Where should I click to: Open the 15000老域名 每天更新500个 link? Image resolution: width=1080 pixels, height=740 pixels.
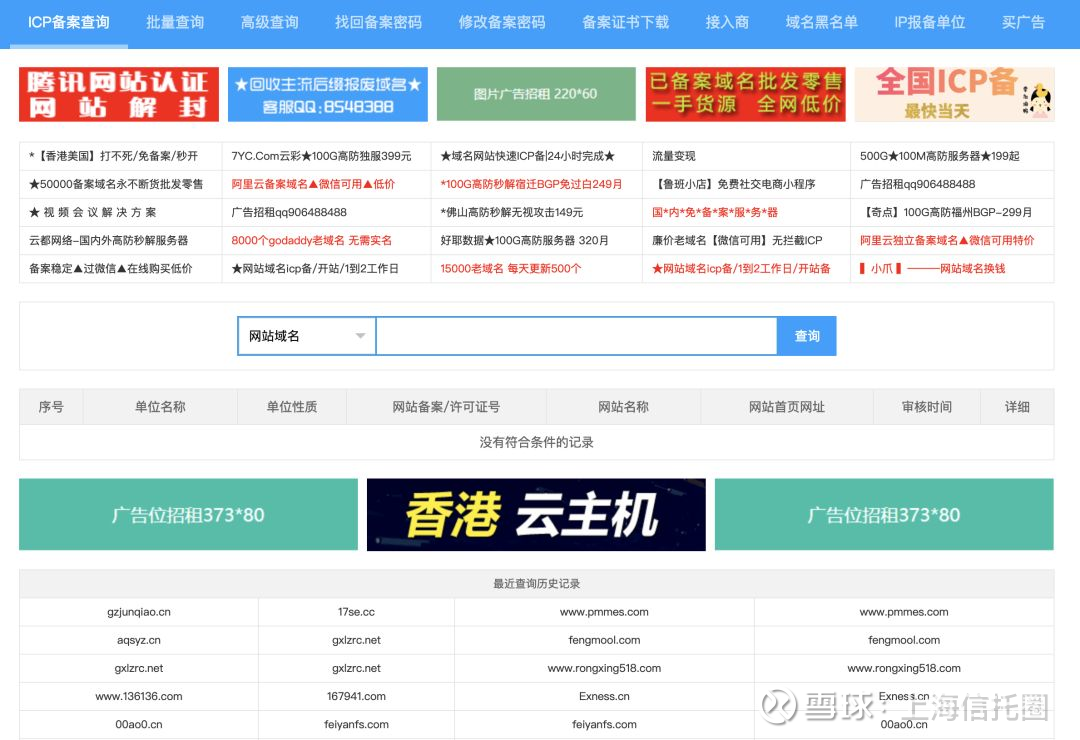pyautogui.click(x=510, y=268)
